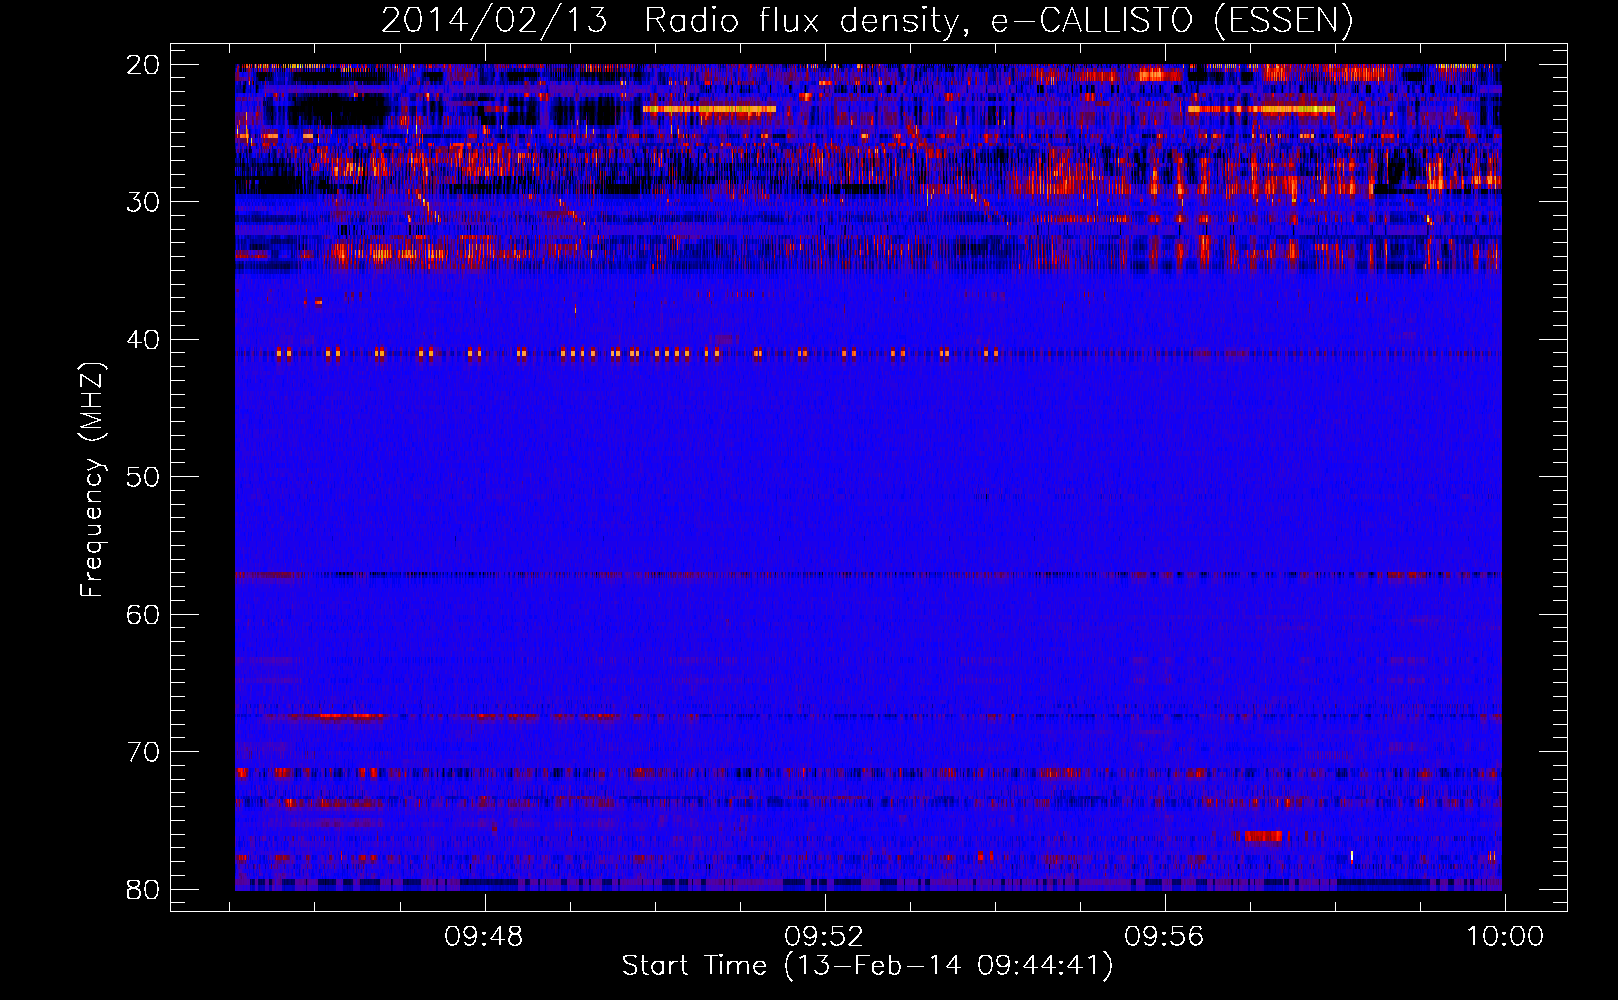Click the time tick label '10:00'
1618x1000 pixels.
pyautogui.click(x=1505, y=937)
